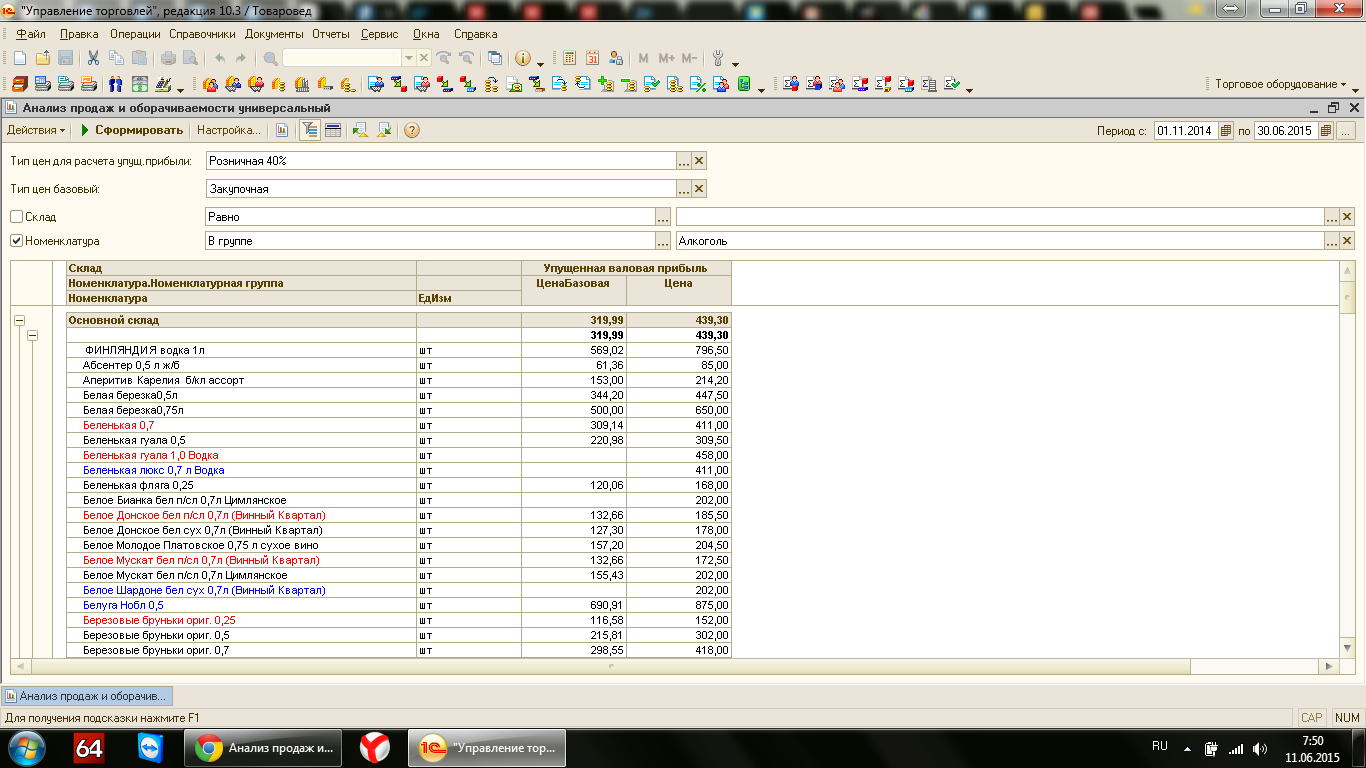
Task: Click the yellow information icon
Action: click(x=523, y=58)
